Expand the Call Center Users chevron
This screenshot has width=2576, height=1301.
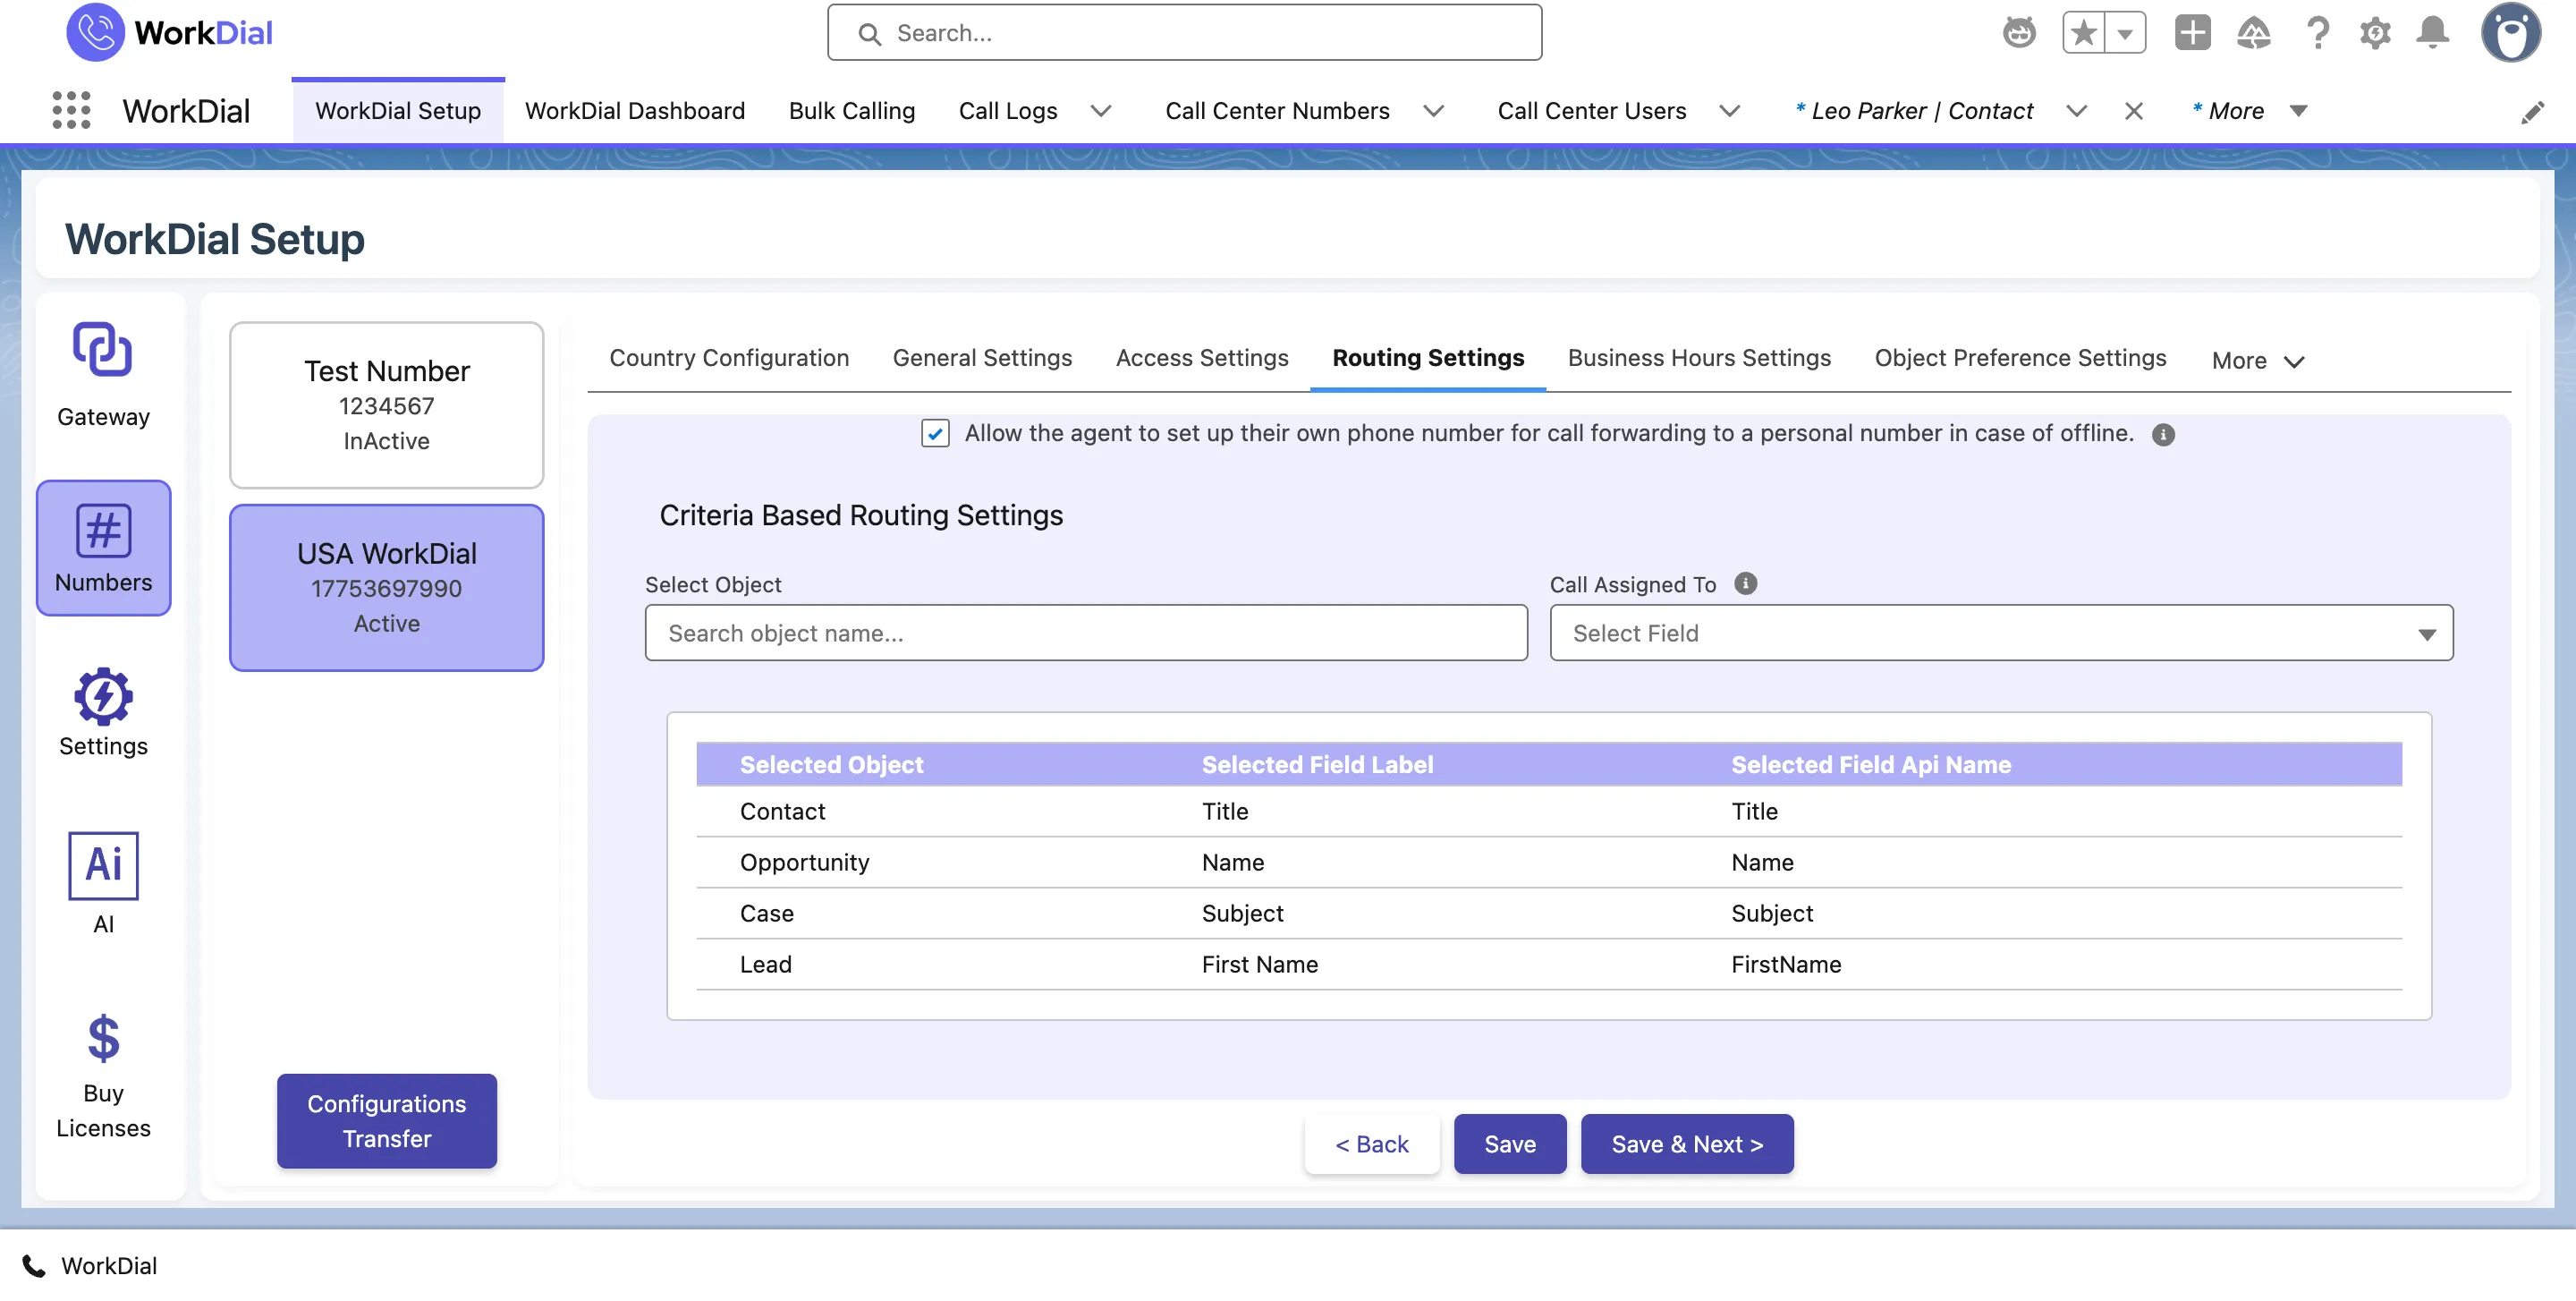(x=1729, y=111)
